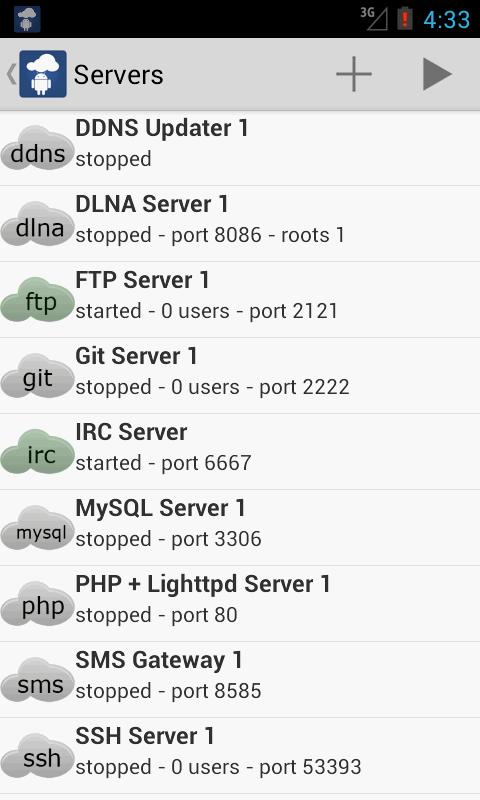This screenshot has width=480, height=800.
Task: Tap the dlna cloud icon
Action: tap(38, 224)
